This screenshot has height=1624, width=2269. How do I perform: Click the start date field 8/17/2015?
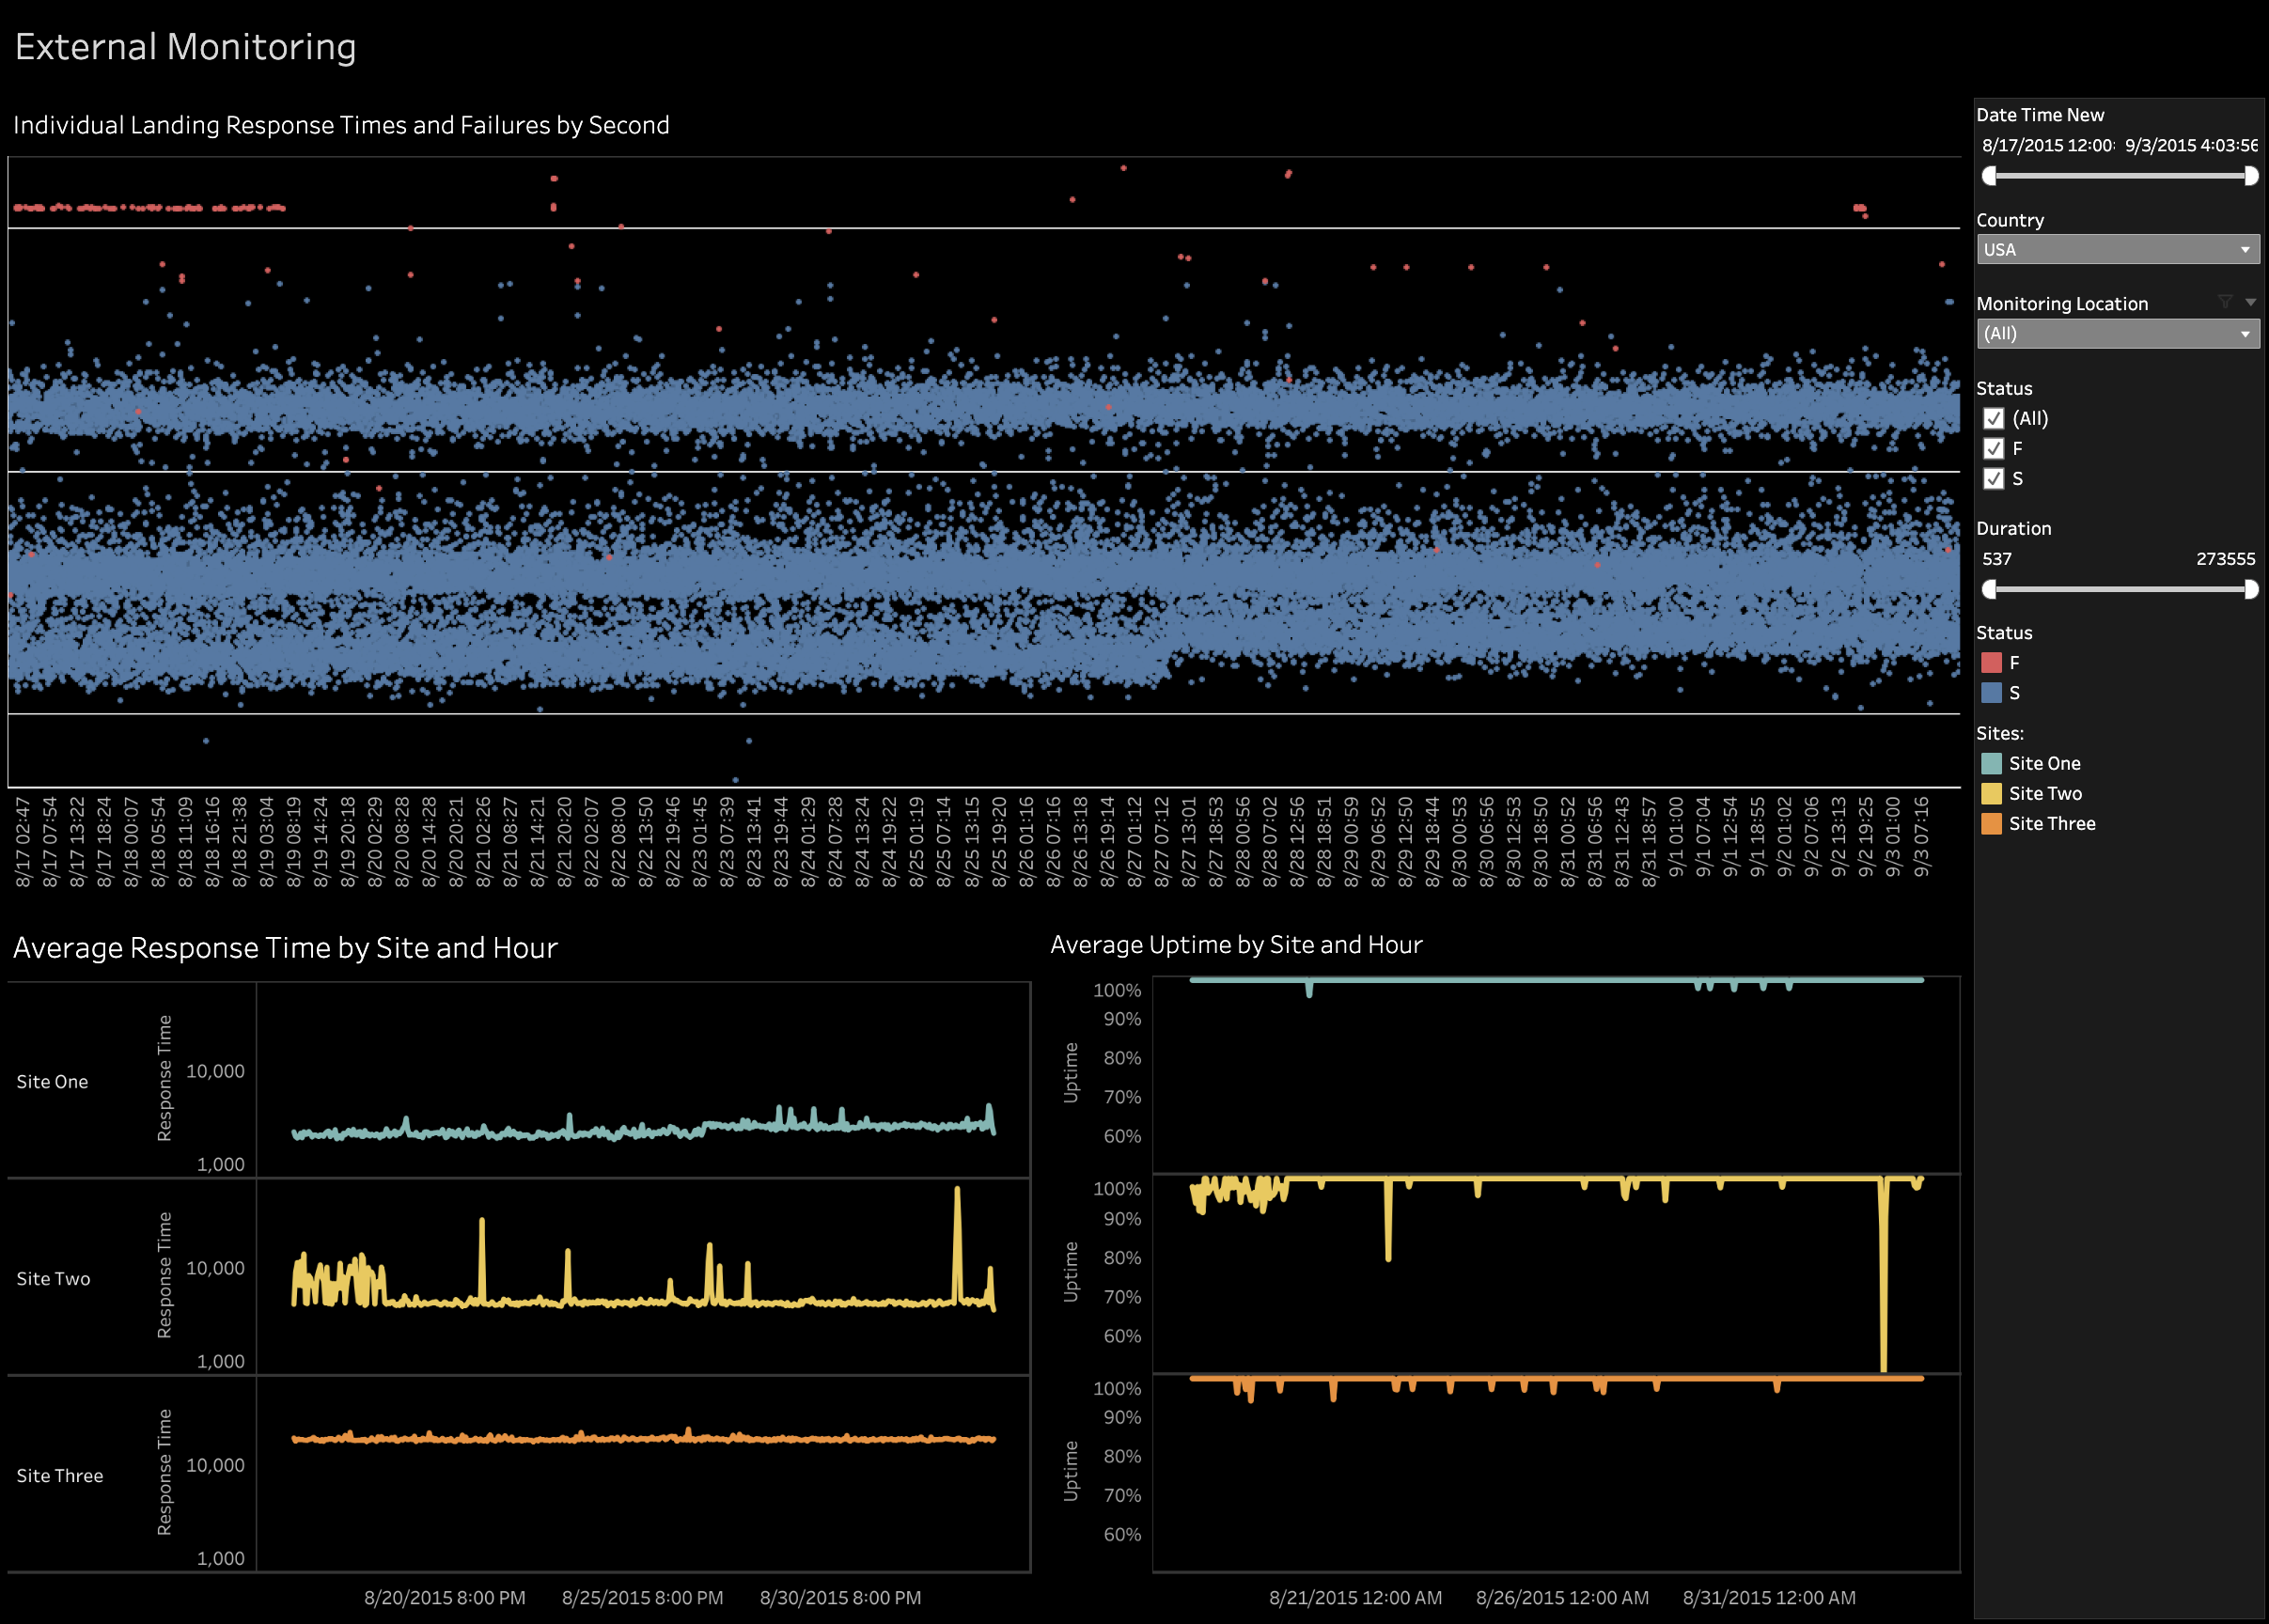[x=2048, y=146]
